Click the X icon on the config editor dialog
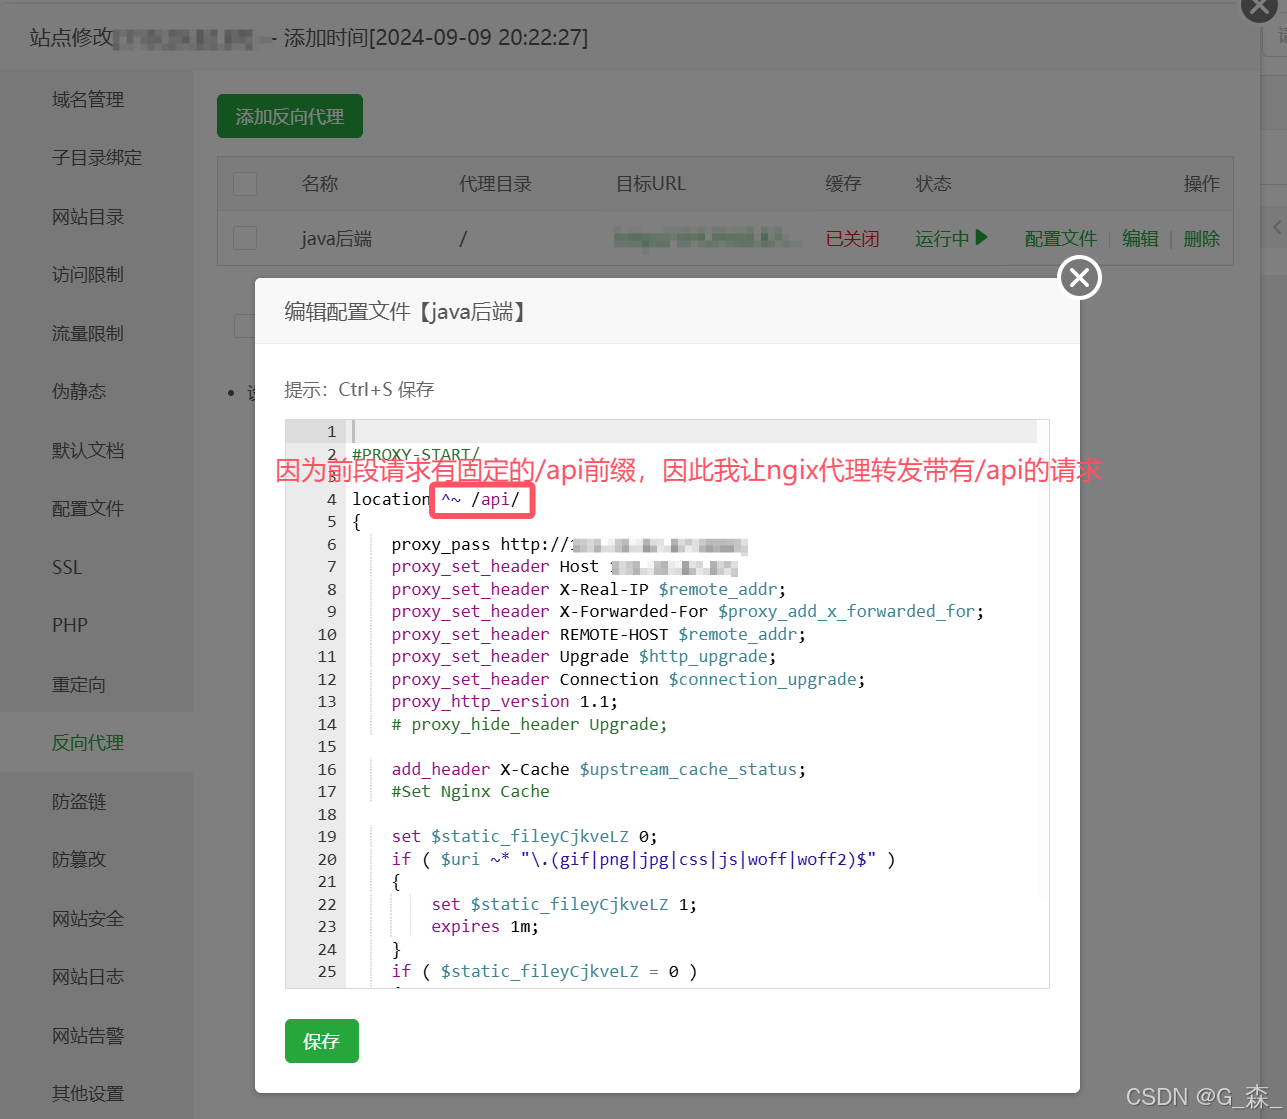The height and width of the screenshot is (1119, 1287). click(1078, 278)
